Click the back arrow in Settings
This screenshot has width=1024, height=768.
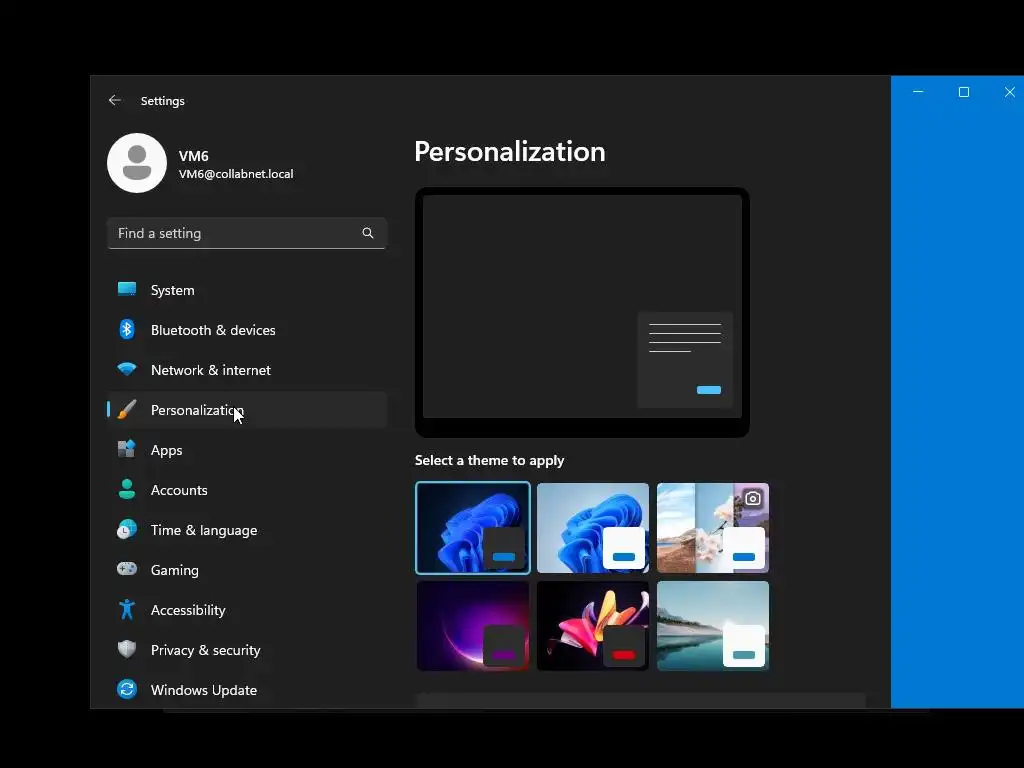pos(114,101)
